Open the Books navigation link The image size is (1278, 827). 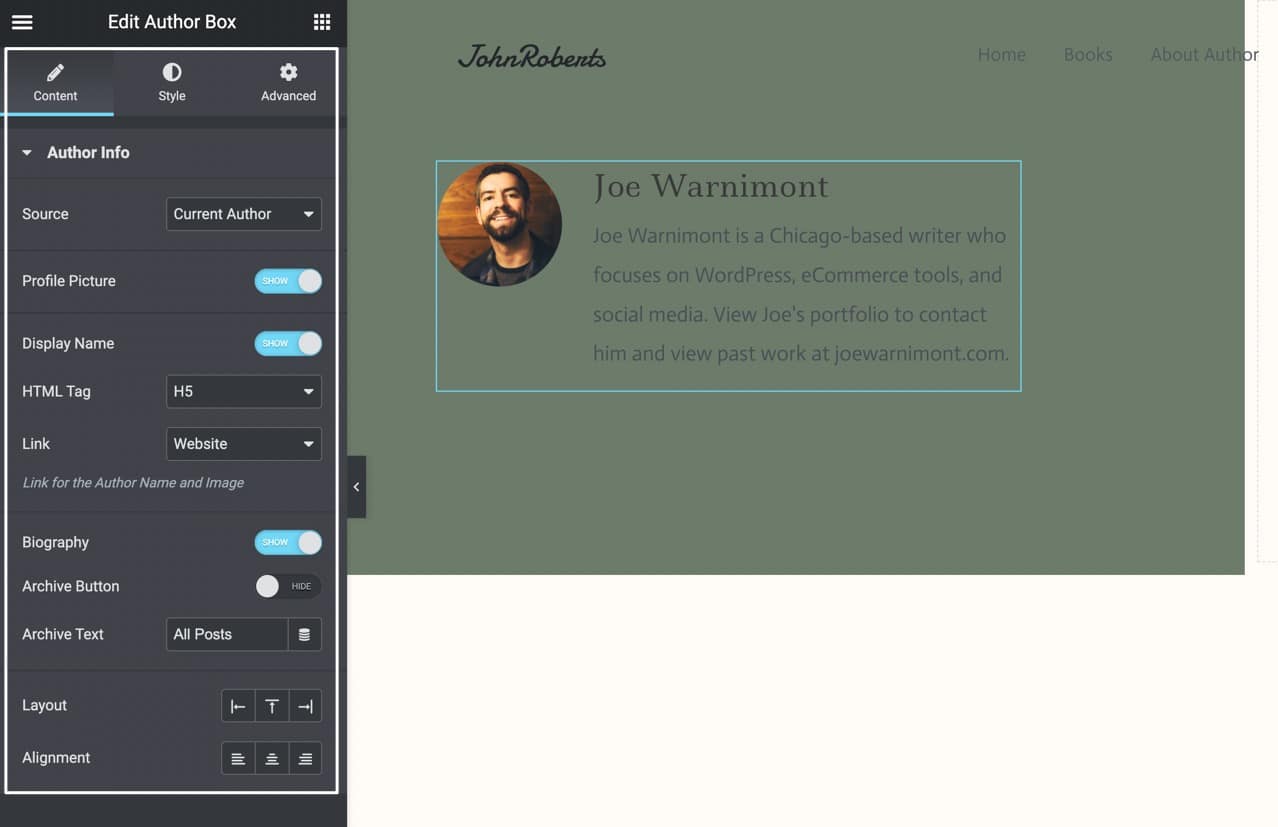pos(1088,54)
